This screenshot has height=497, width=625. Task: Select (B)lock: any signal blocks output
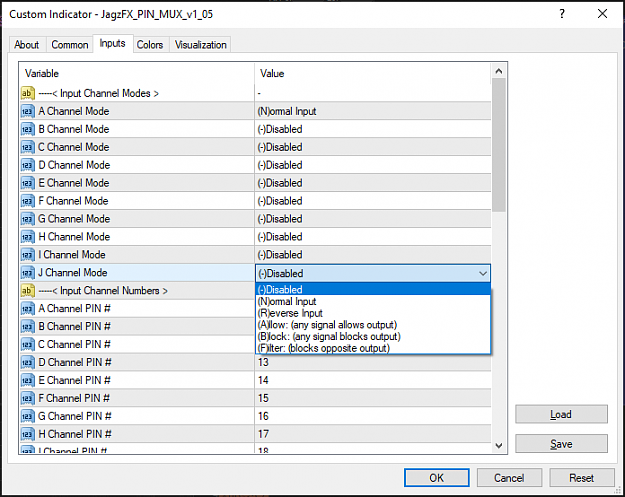(x=373, y=336)
